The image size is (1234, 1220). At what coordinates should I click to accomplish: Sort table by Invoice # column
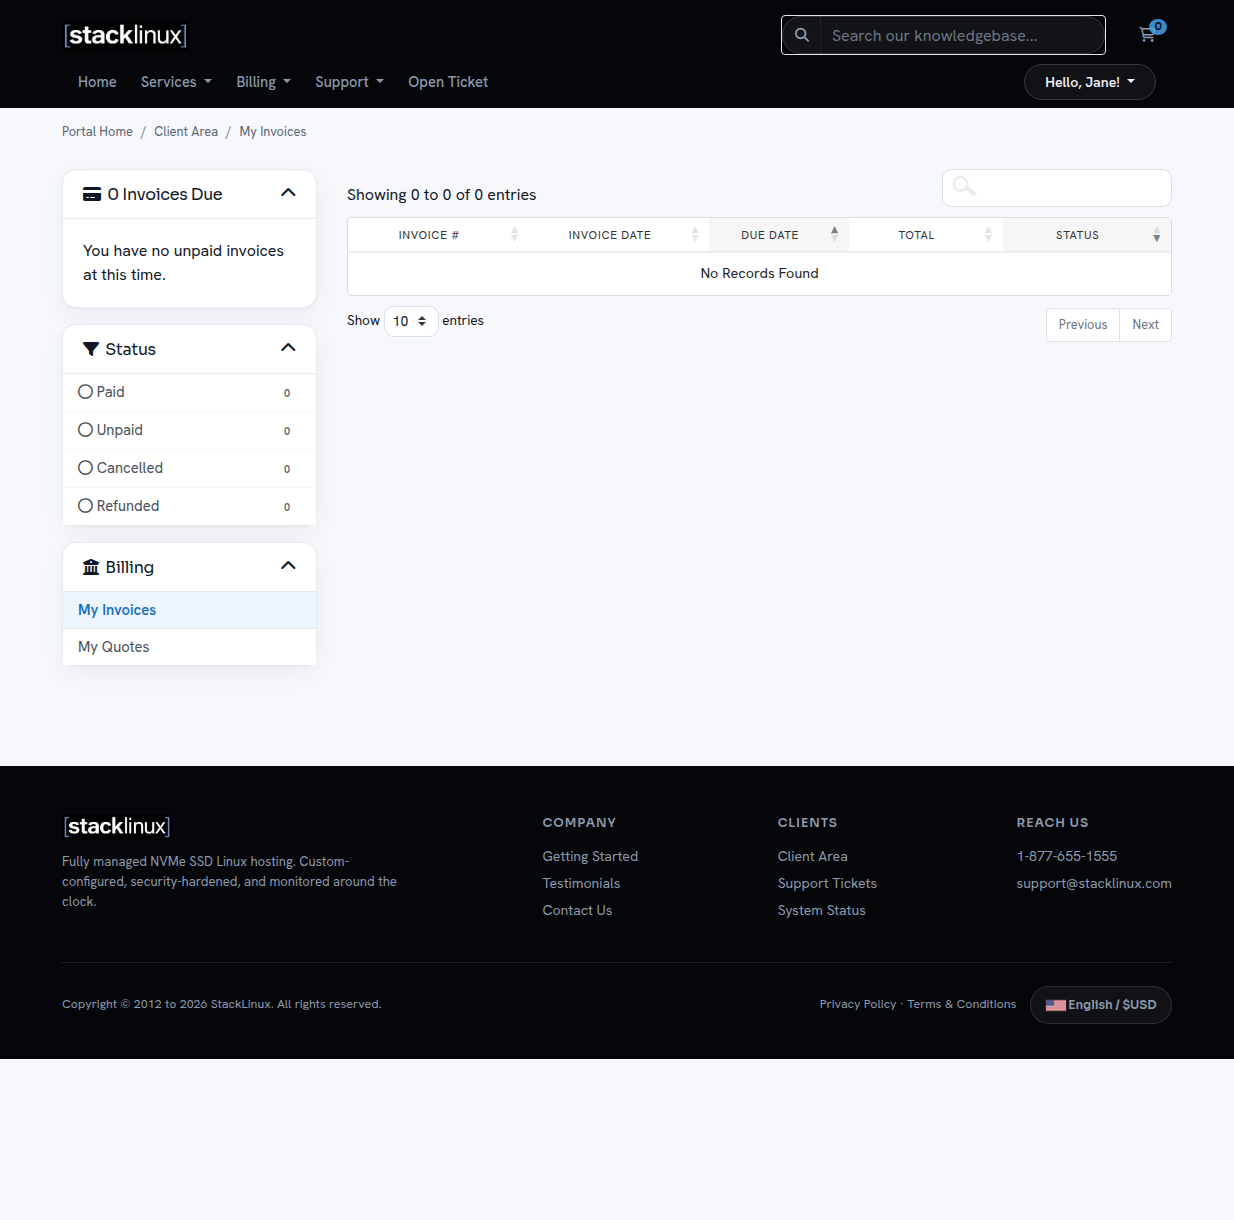tap(438, 235)
